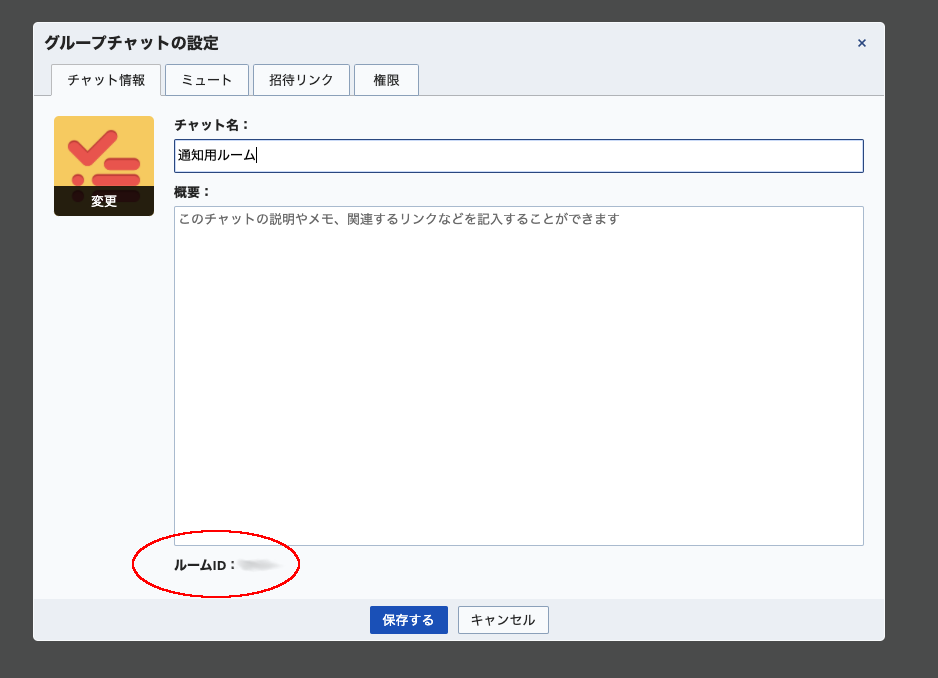Open the 招待リンク tab
This screenshot has height=678, width=938.
[x=301, y=80]
